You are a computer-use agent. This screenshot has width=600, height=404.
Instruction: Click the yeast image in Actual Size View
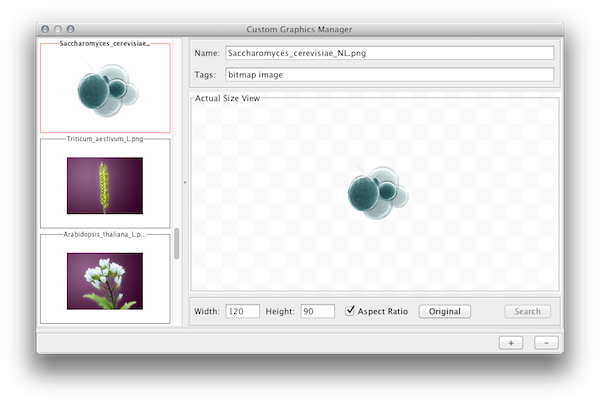374,191
